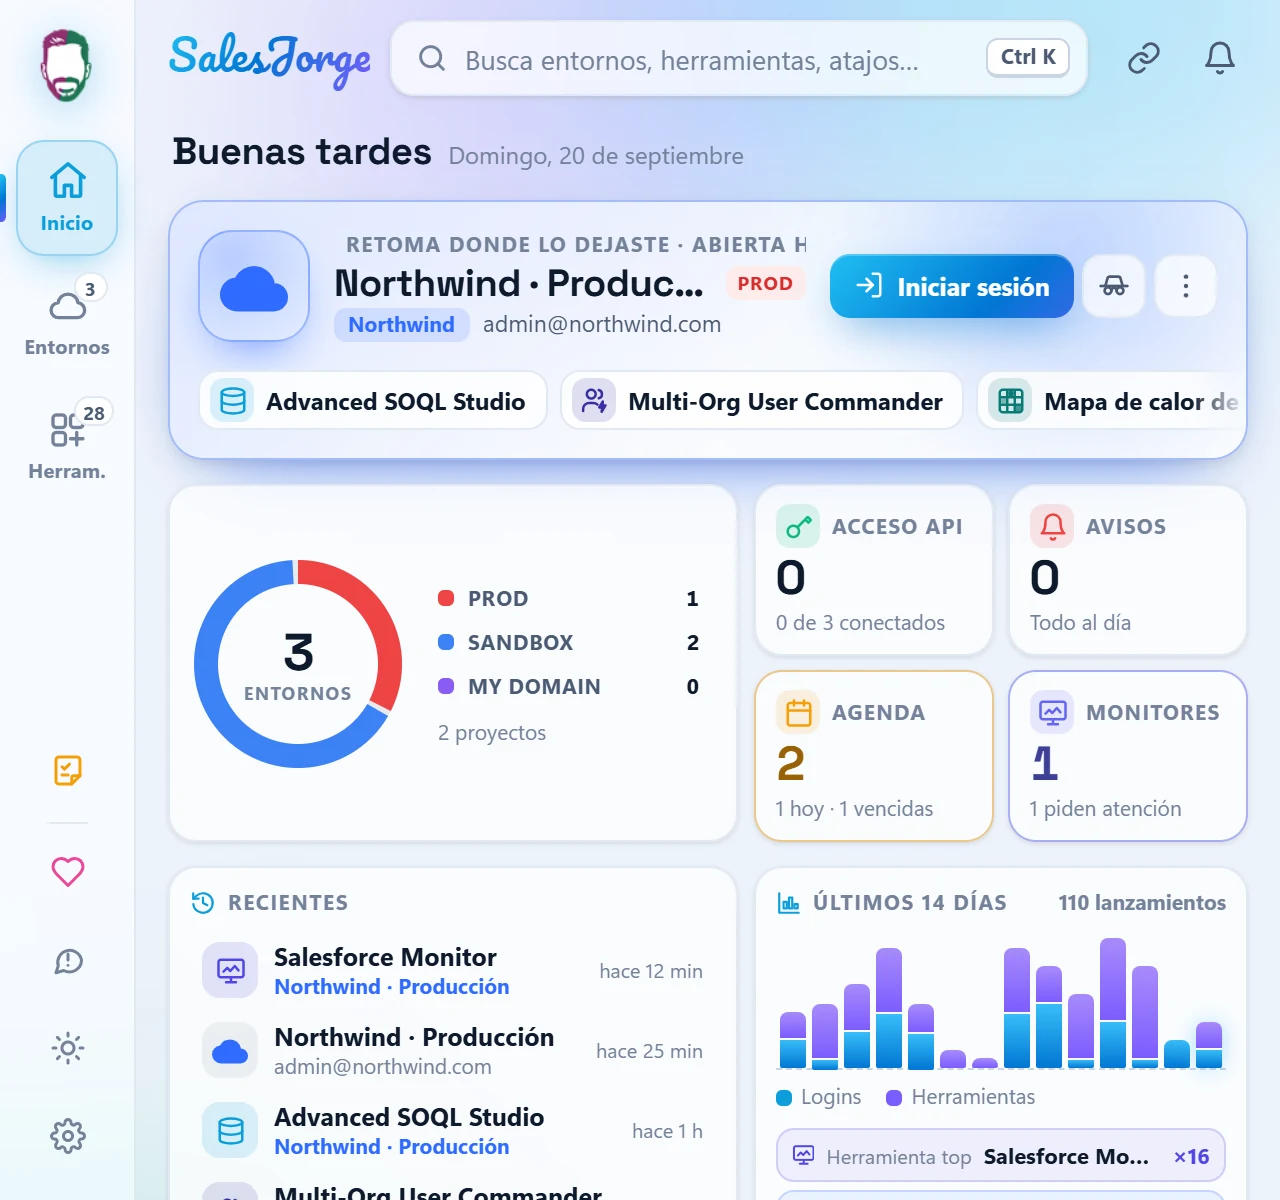Click the SalesJorge logo
The height and width of the screenshot is (1200, 1280).
coord(270,60)
